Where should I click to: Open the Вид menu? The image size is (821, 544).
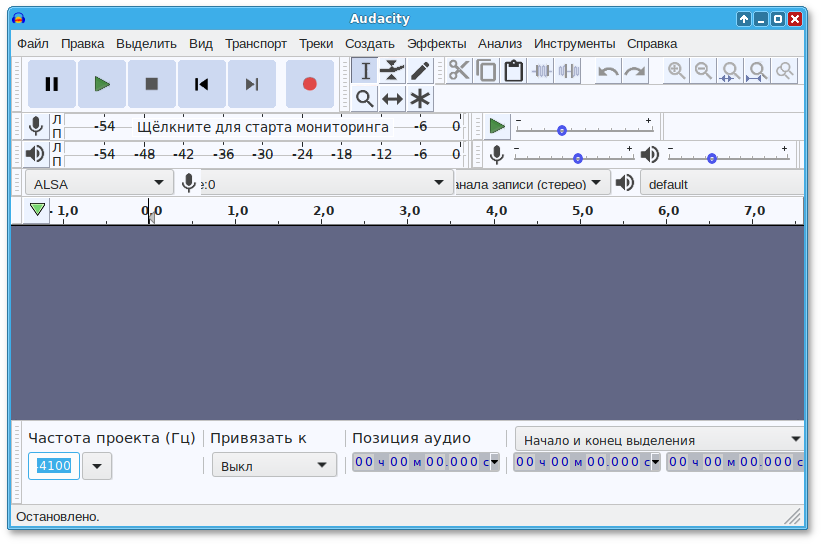[201, 43]
